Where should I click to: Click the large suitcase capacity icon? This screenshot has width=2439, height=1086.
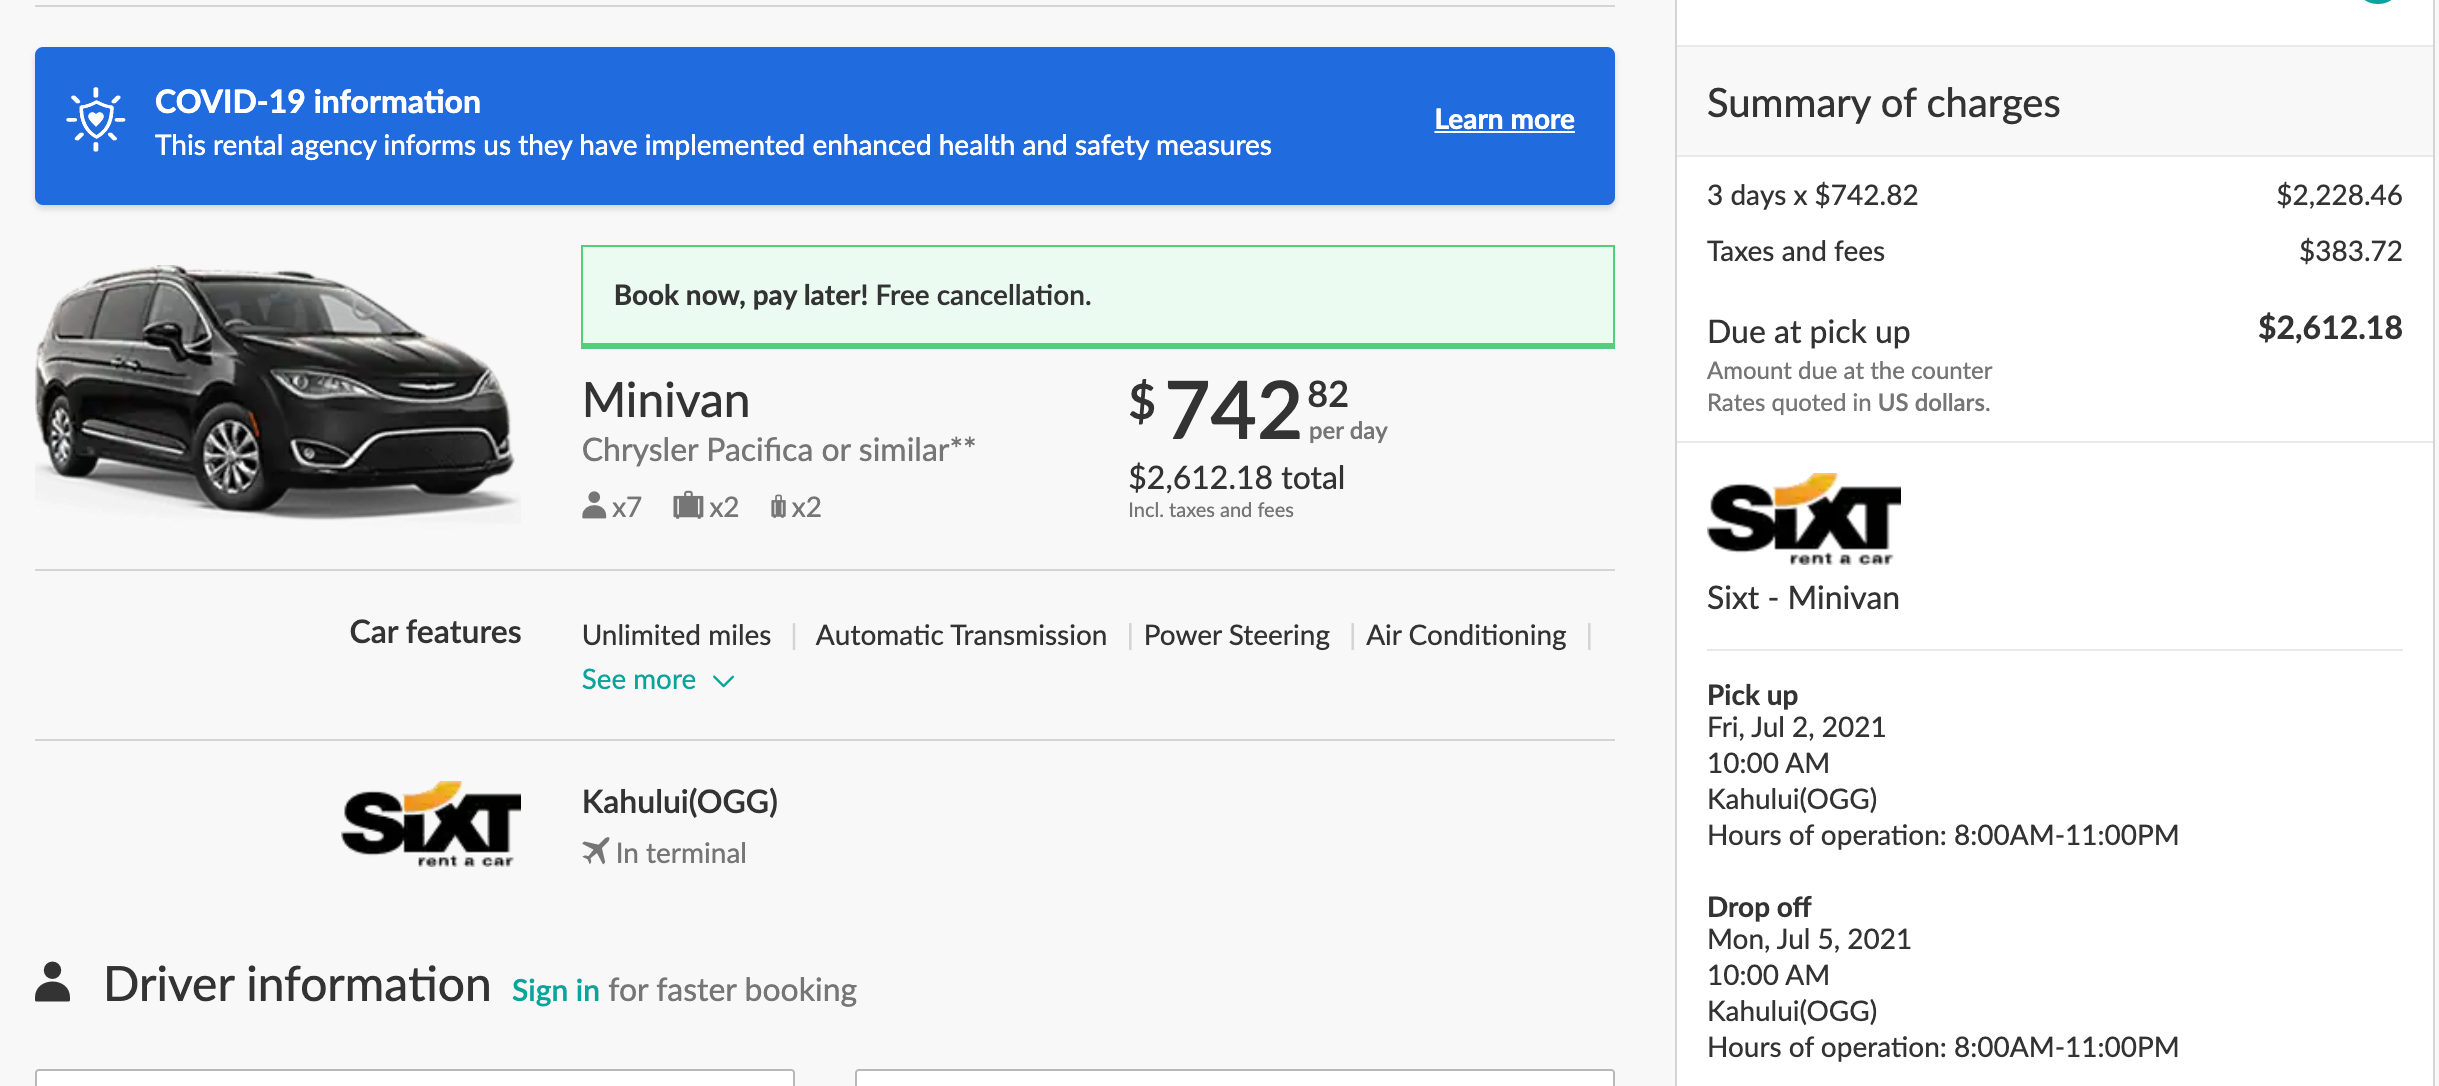point(688,506)
